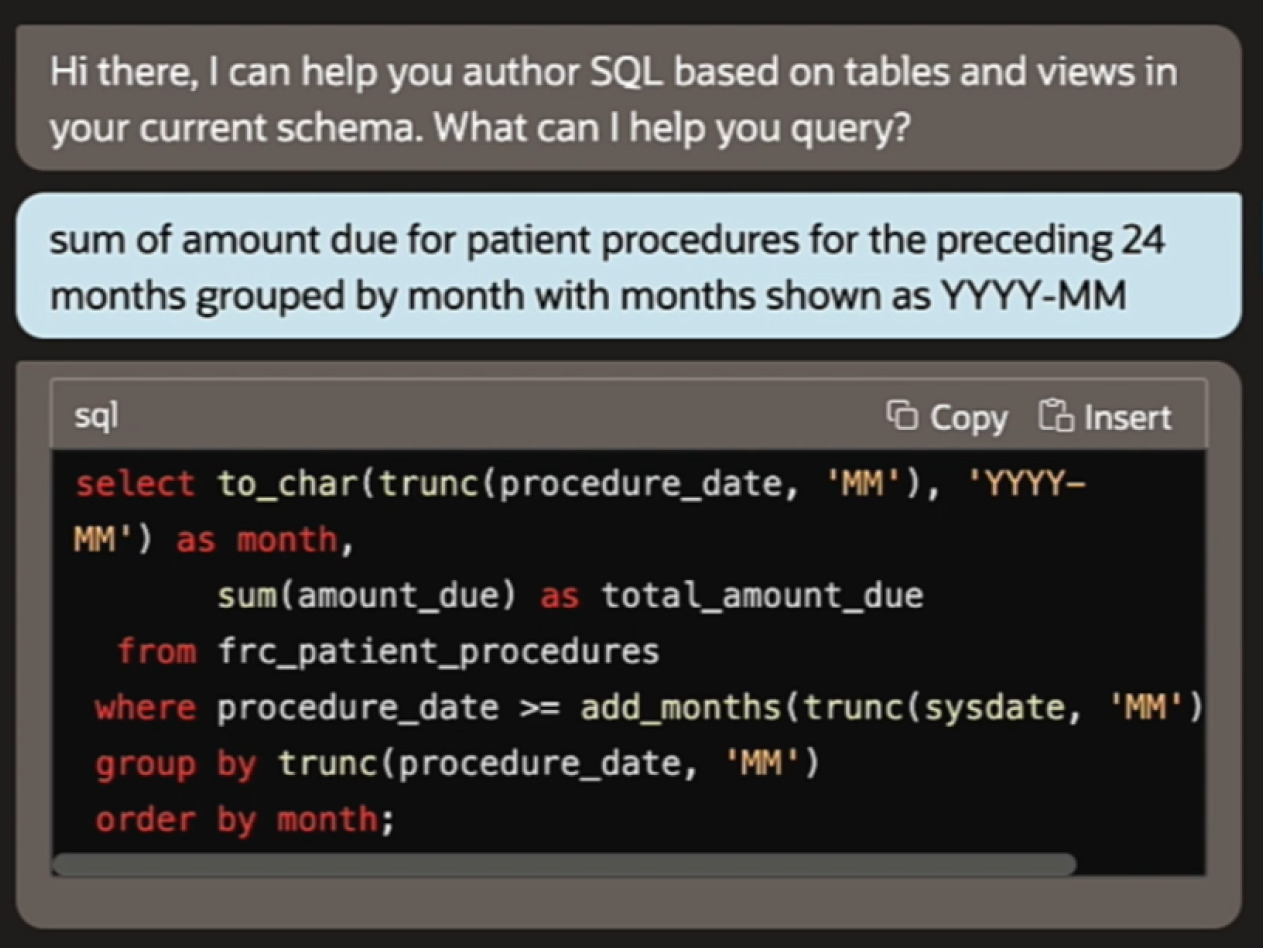Click the group by clause line
Image resolution: width=1263 pixels, height=948 pixels.
(x=456, y=765)
